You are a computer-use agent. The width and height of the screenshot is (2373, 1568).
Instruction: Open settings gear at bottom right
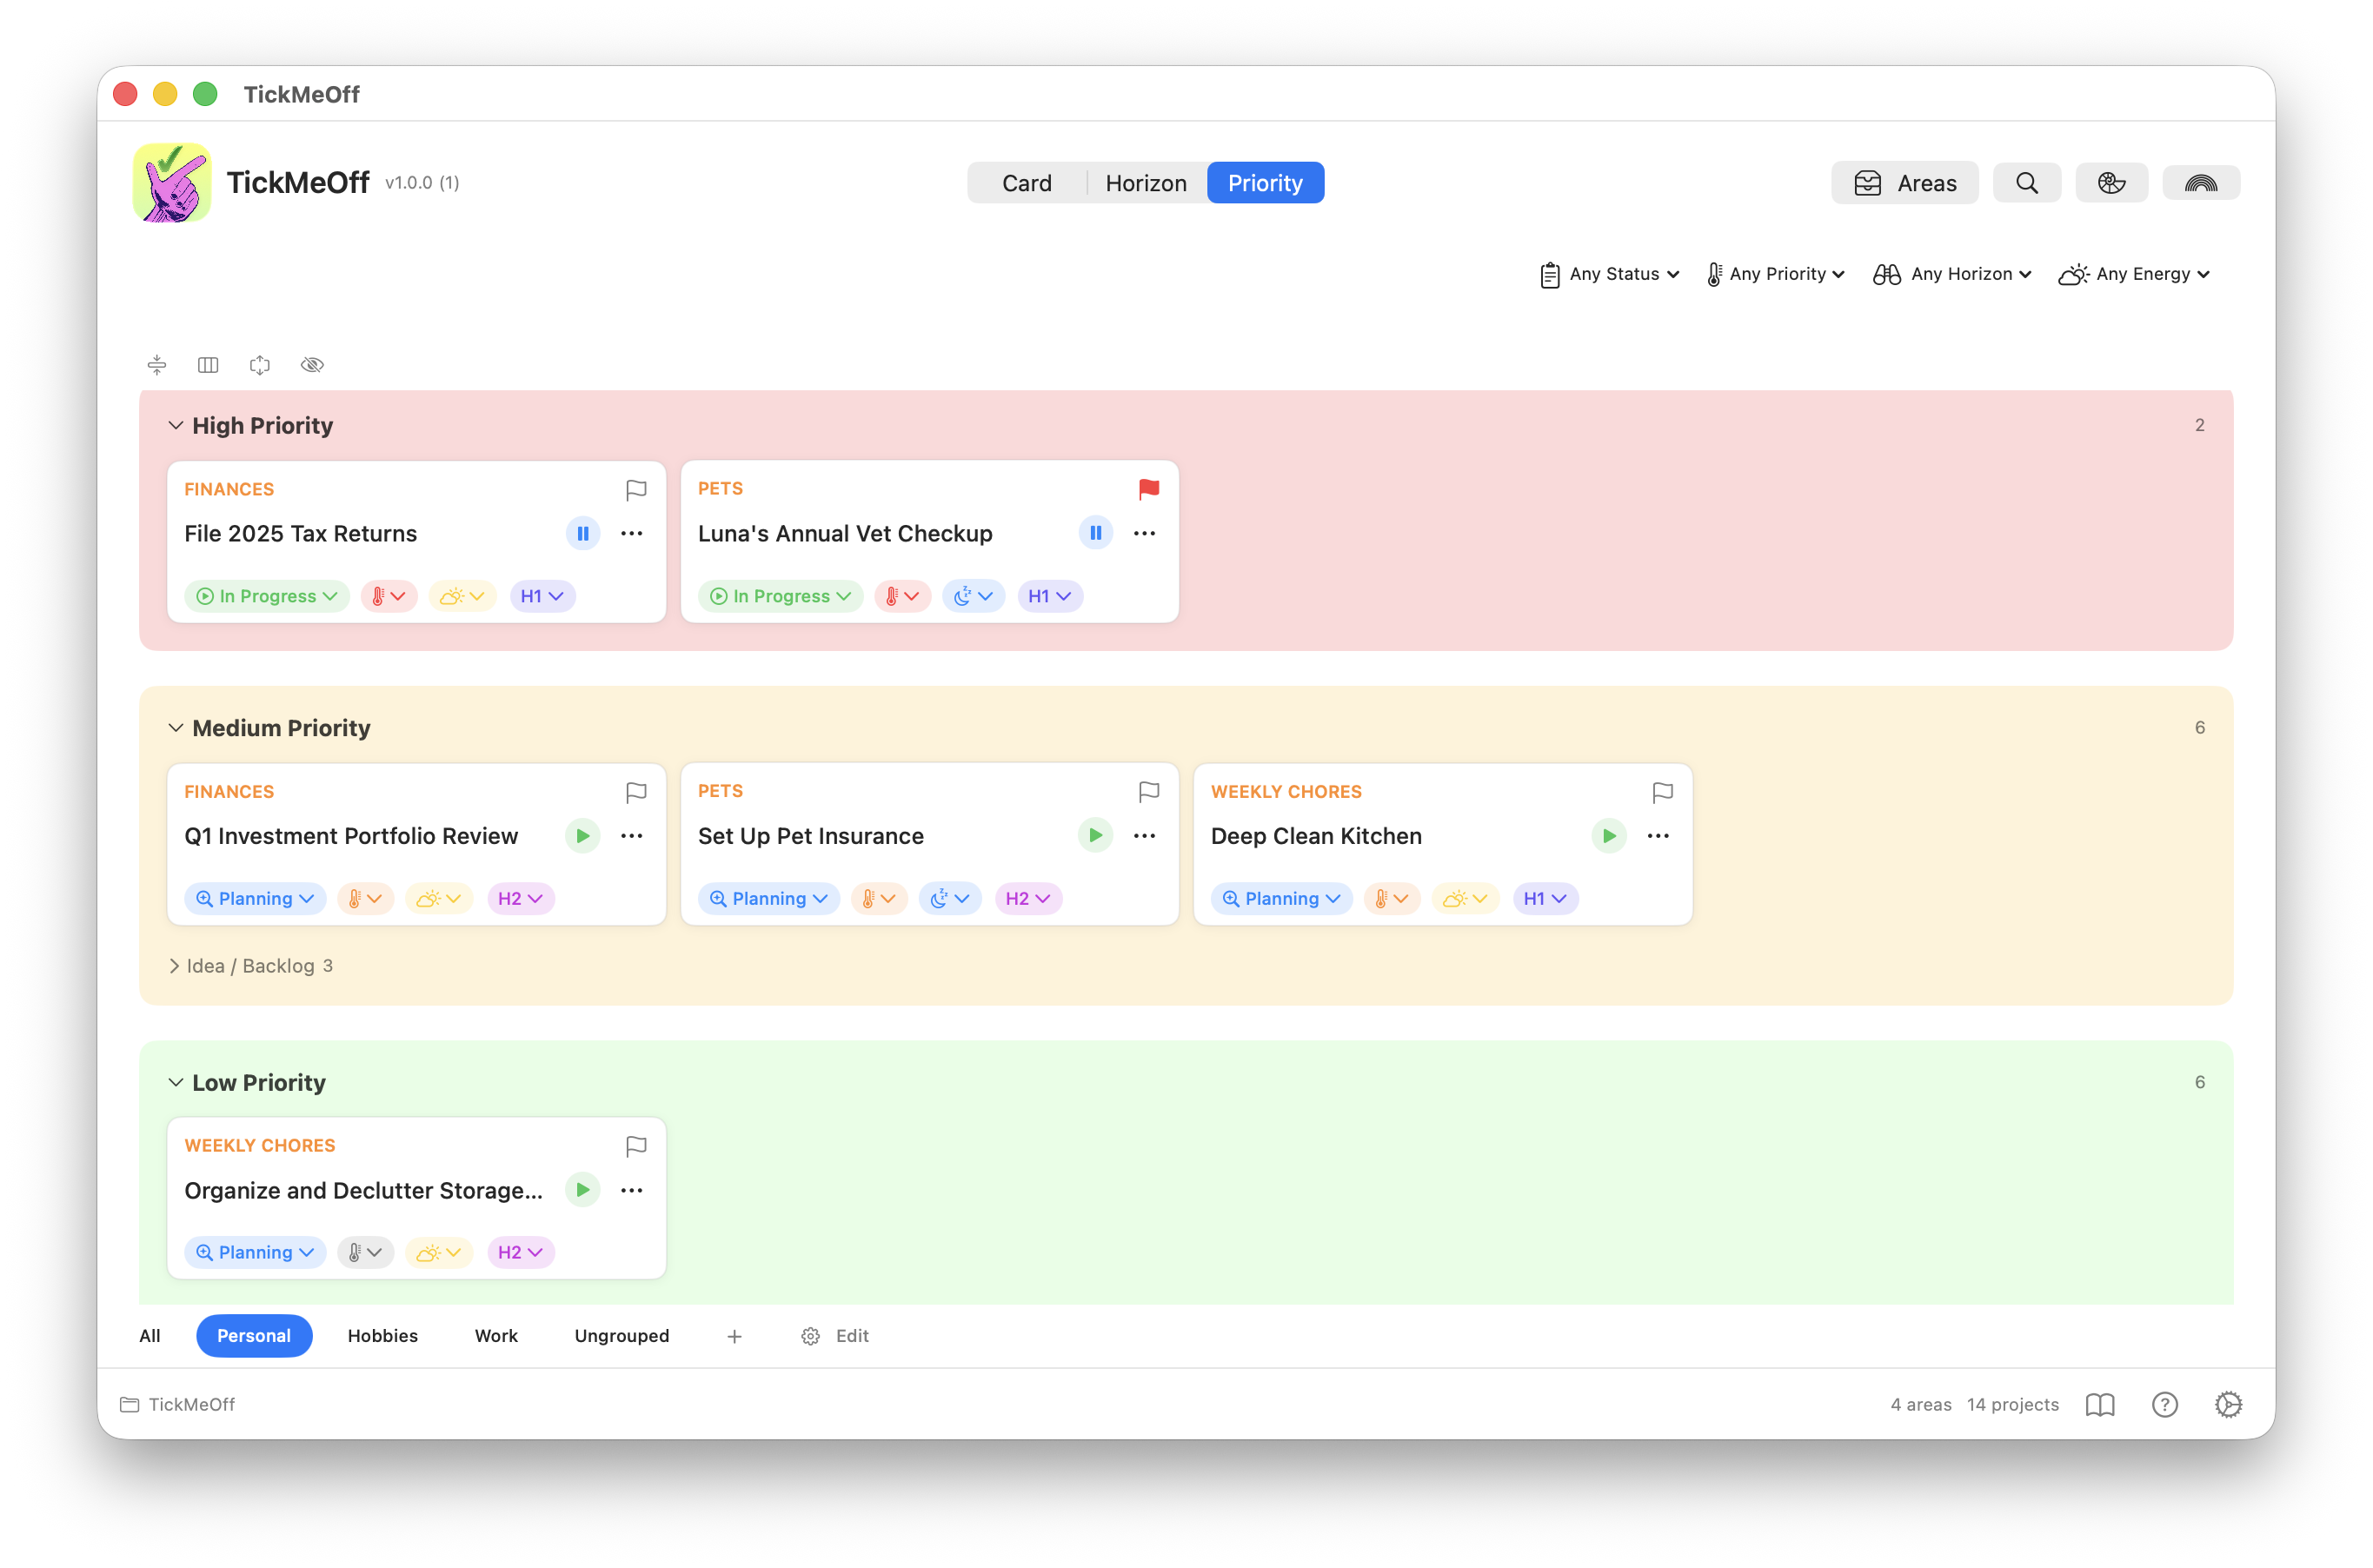(2227, 1404)
